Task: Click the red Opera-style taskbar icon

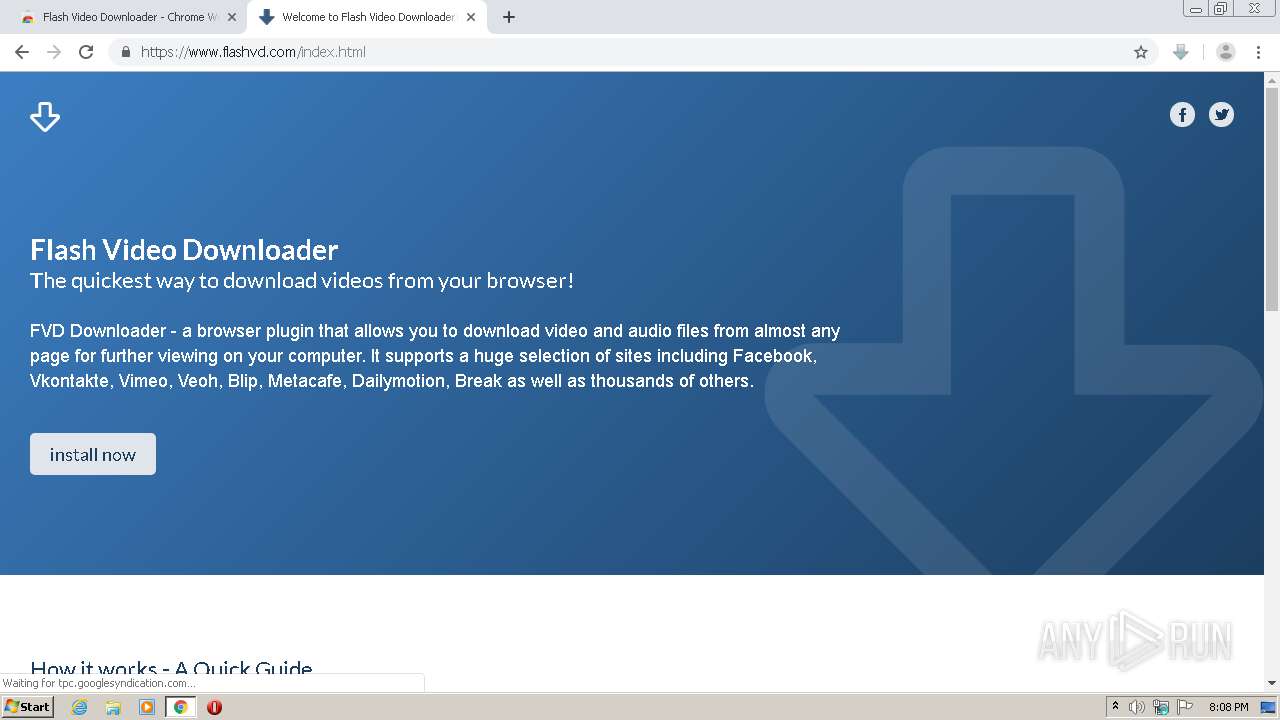Action: 214,707
